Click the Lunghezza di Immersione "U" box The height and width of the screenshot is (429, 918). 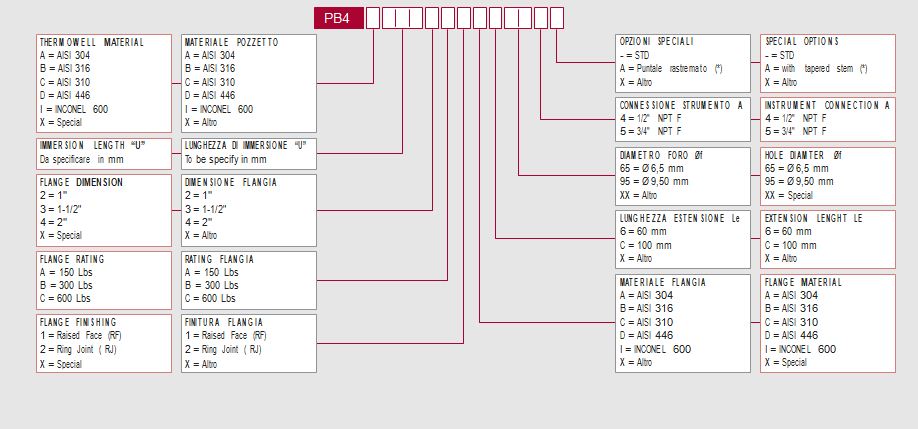248,153
